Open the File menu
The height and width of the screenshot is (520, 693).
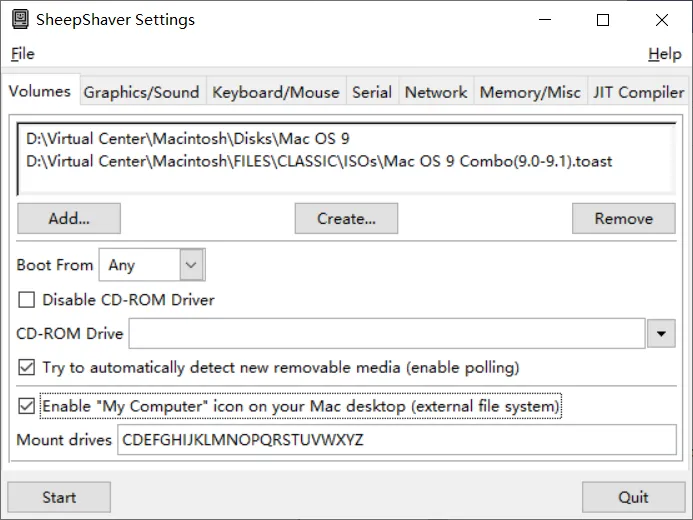pyautogui.click(x=23, y=54)
